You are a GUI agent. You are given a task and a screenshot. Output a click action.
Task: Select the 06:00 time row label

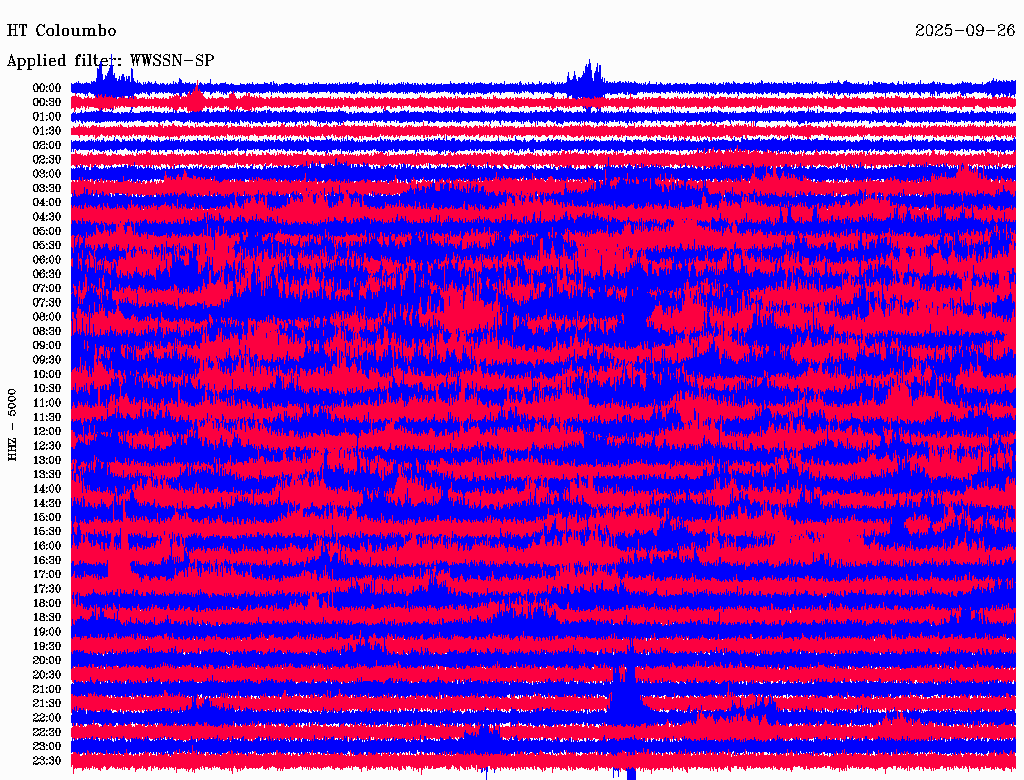point(47,259)
